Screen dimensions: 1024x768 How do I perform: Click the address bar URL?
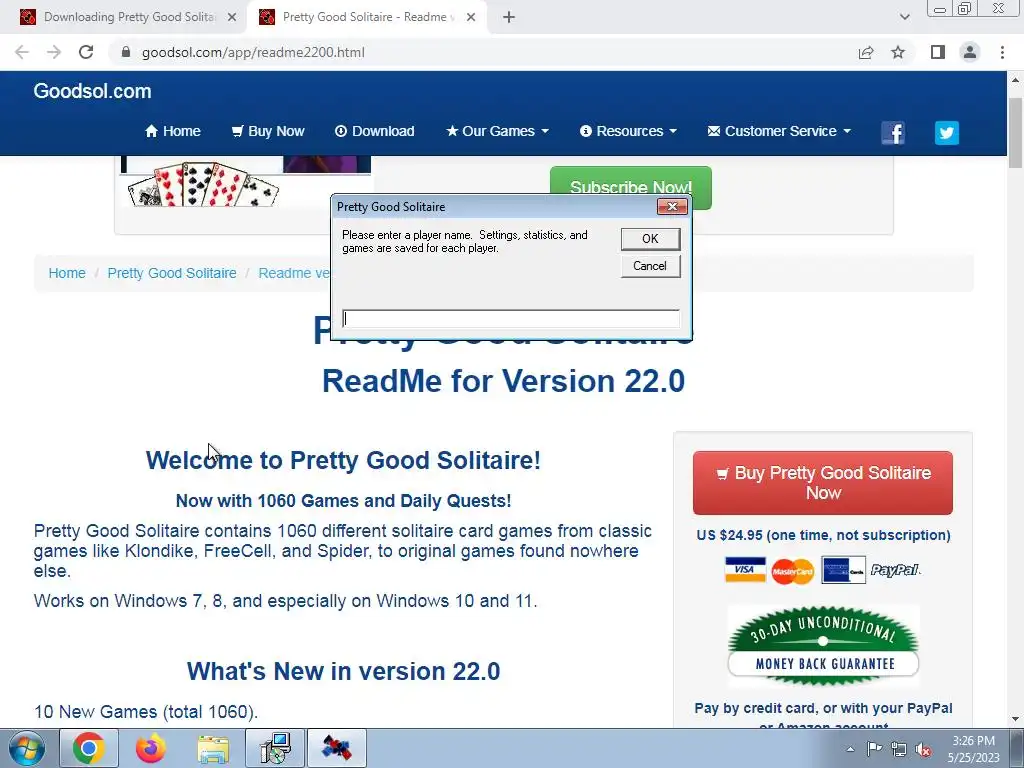coord(253,52)
